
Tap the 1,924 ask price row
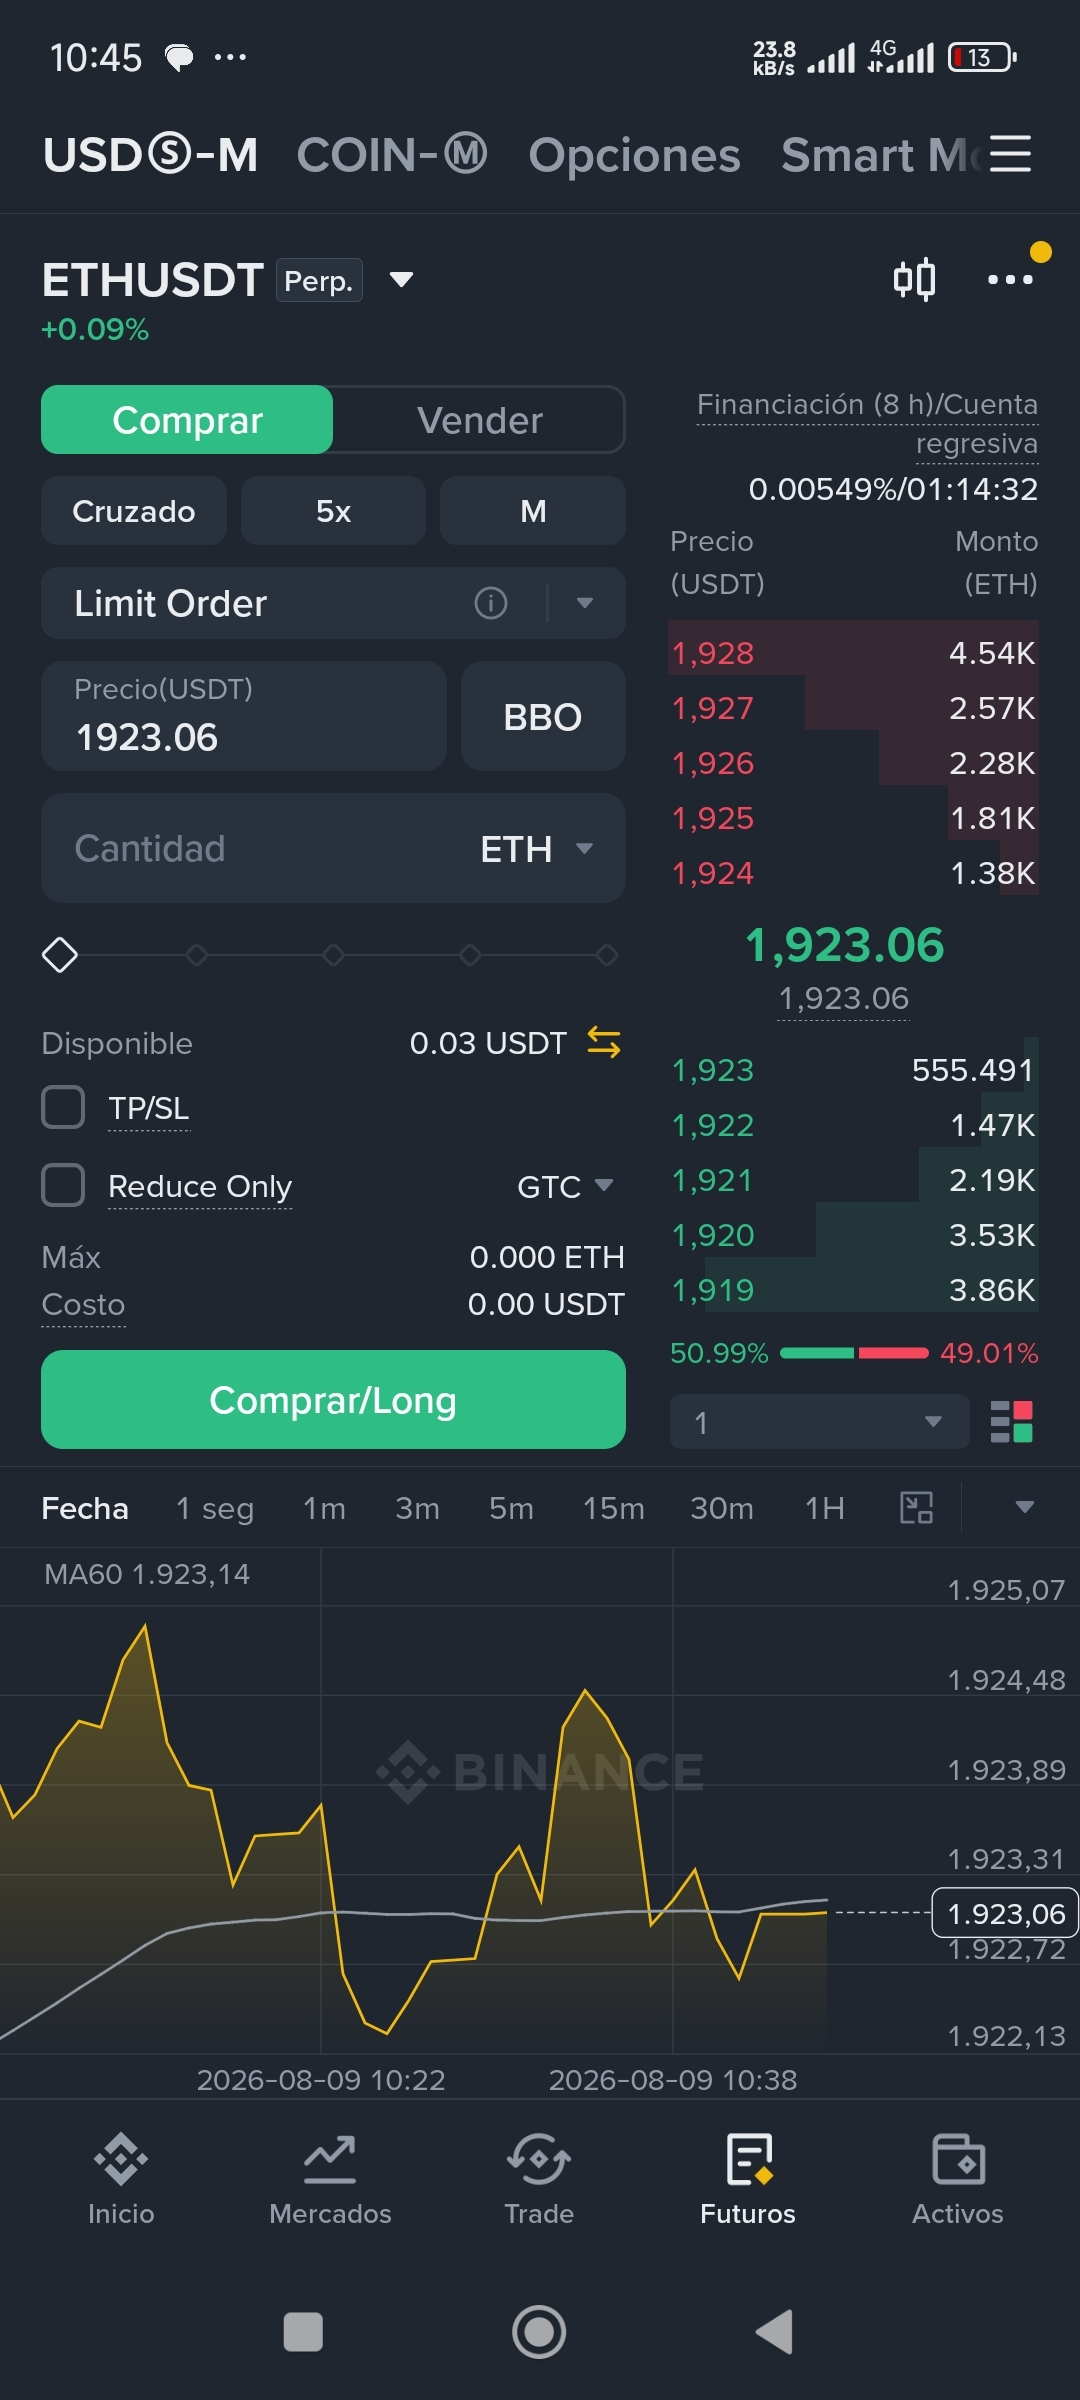[x=854, y=873]
